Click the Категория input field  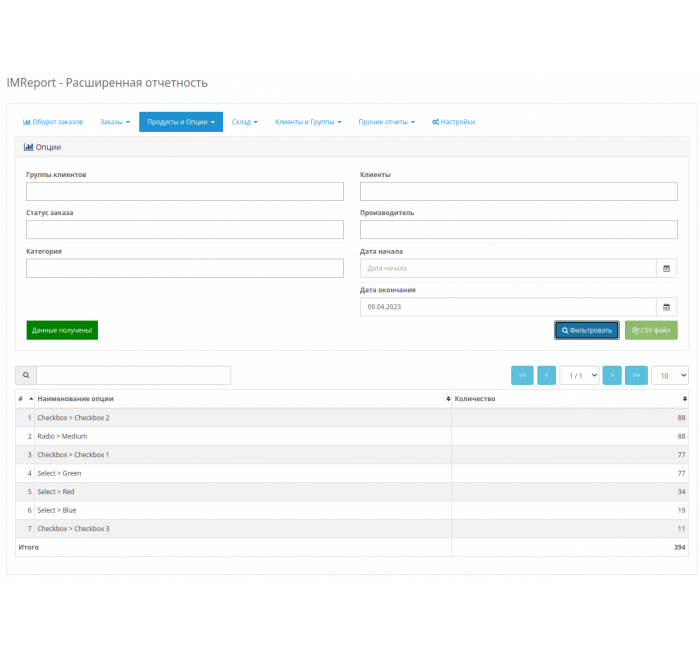(185, 268)
